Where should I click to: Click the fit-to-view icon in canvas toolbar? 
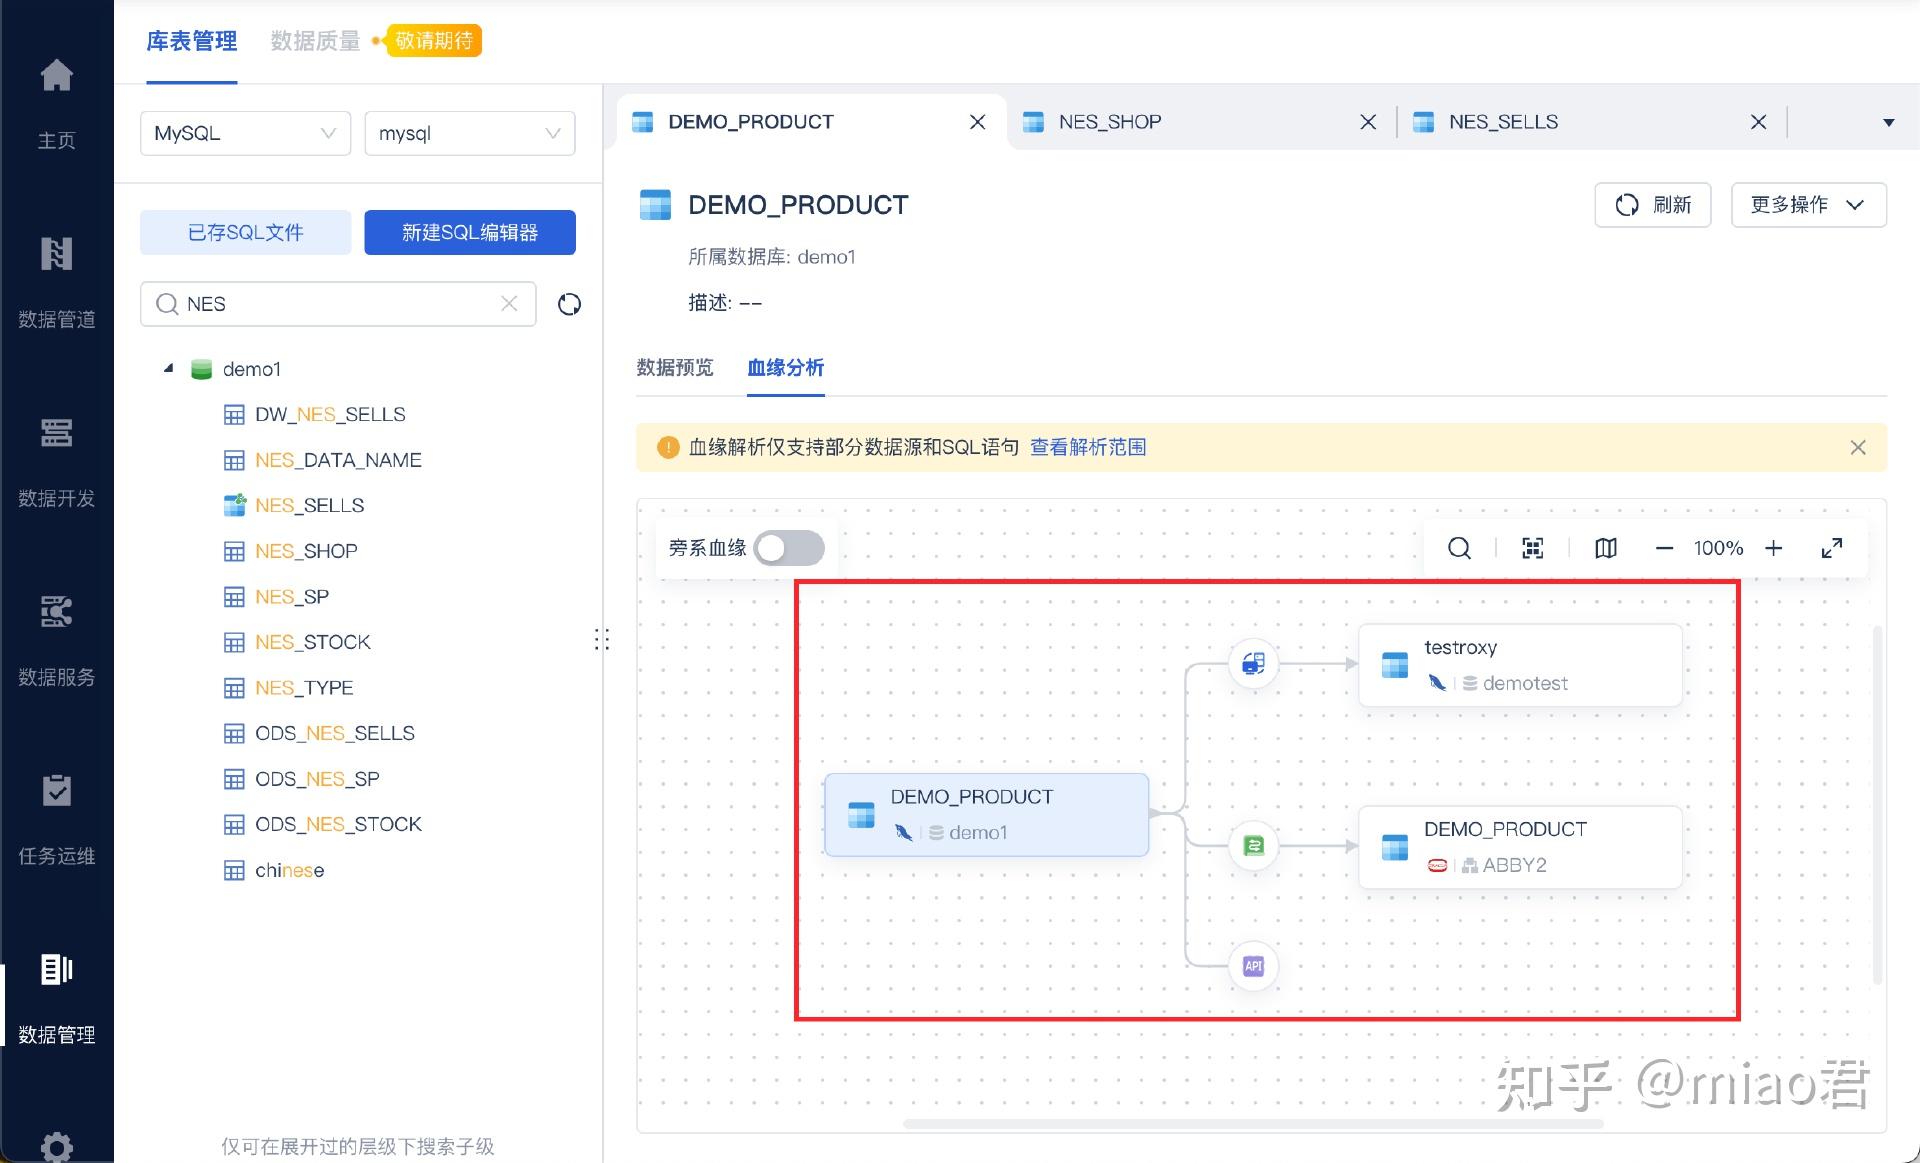1532,548
